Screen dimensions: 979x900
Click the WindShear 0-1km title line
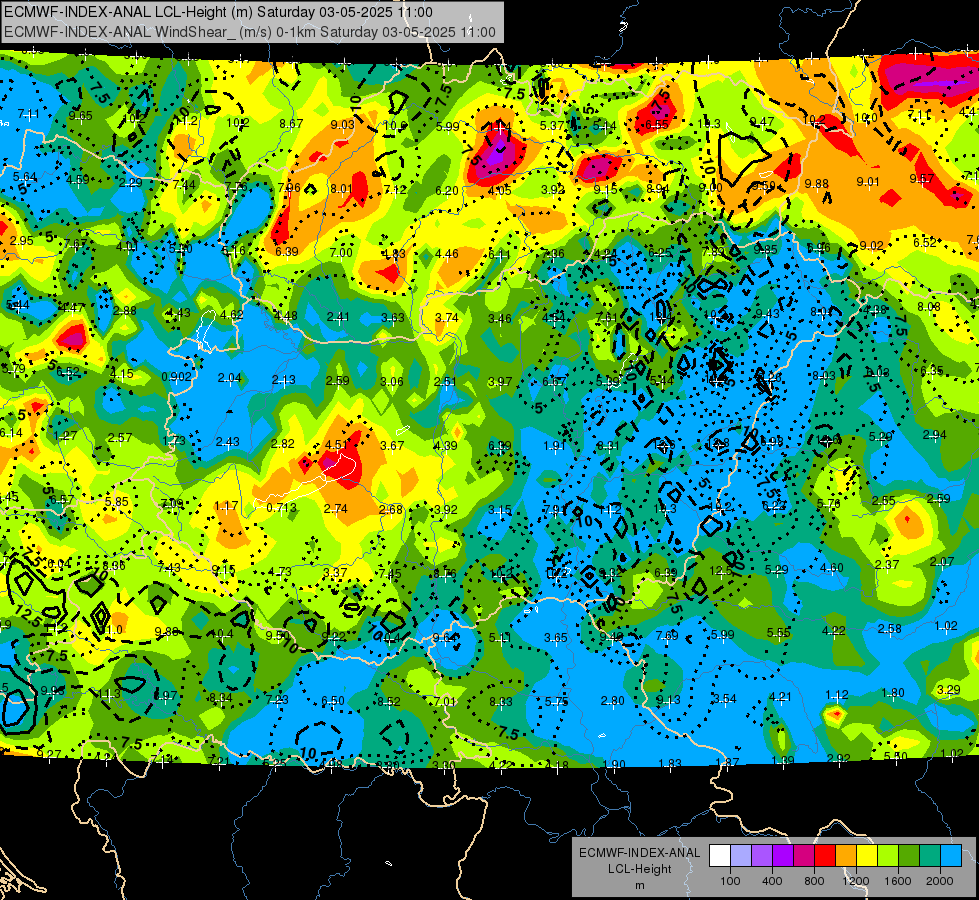(x=250, y=32)
